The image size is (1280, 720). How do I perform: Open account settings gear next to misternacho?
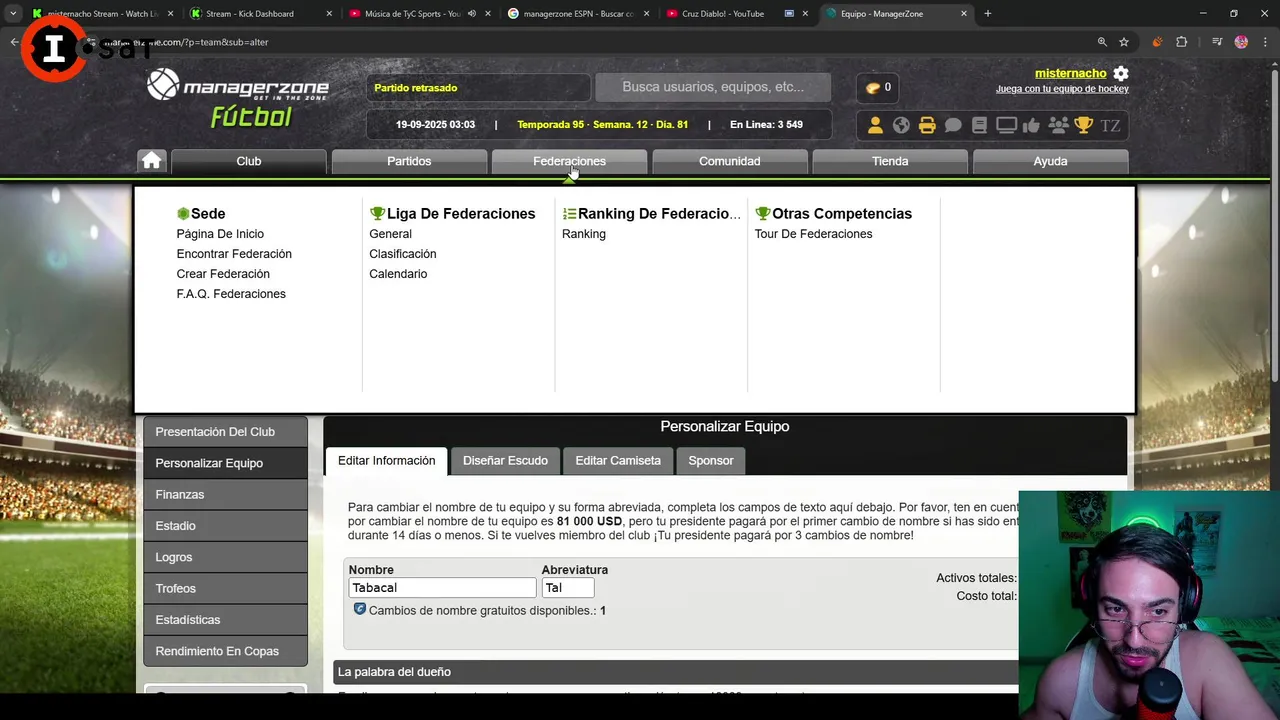click(1121, 74)
